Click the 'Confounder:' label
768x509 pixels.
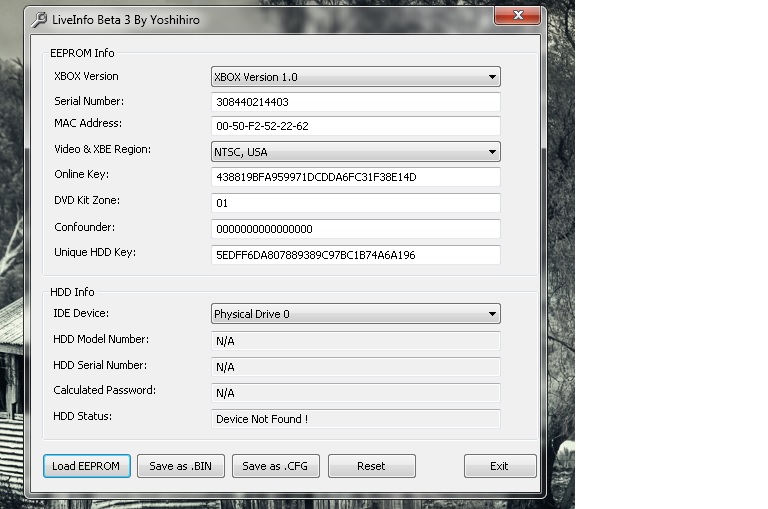pos(85,227)
